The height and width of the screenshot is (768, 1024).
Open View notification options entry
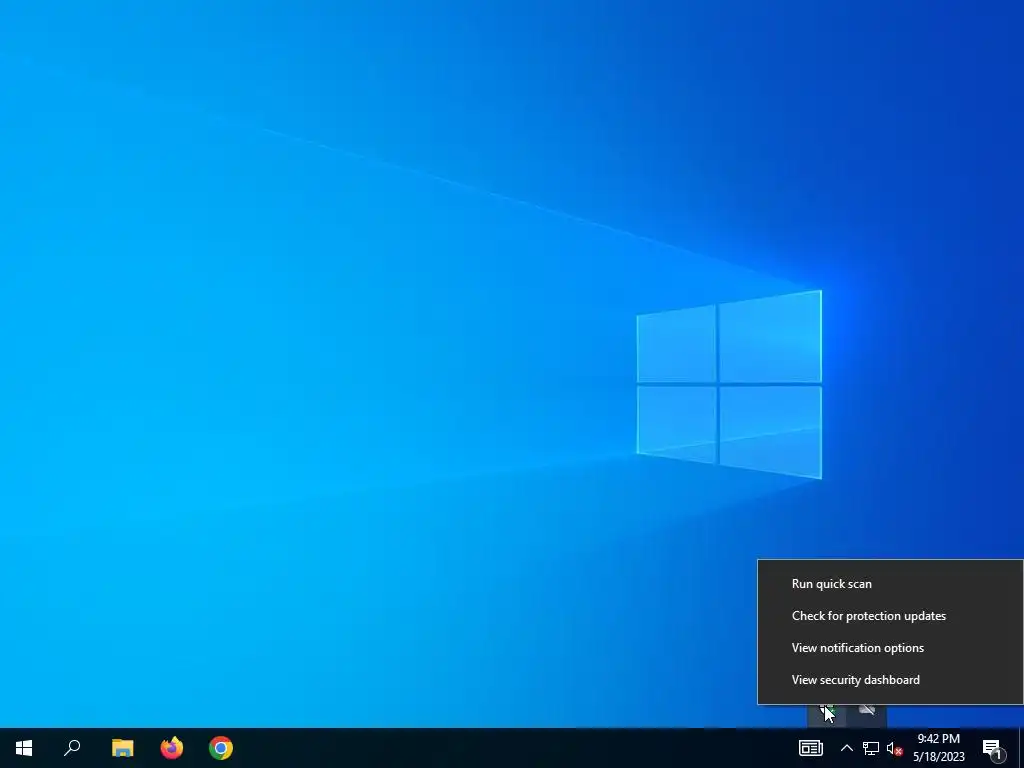point(890,648)
